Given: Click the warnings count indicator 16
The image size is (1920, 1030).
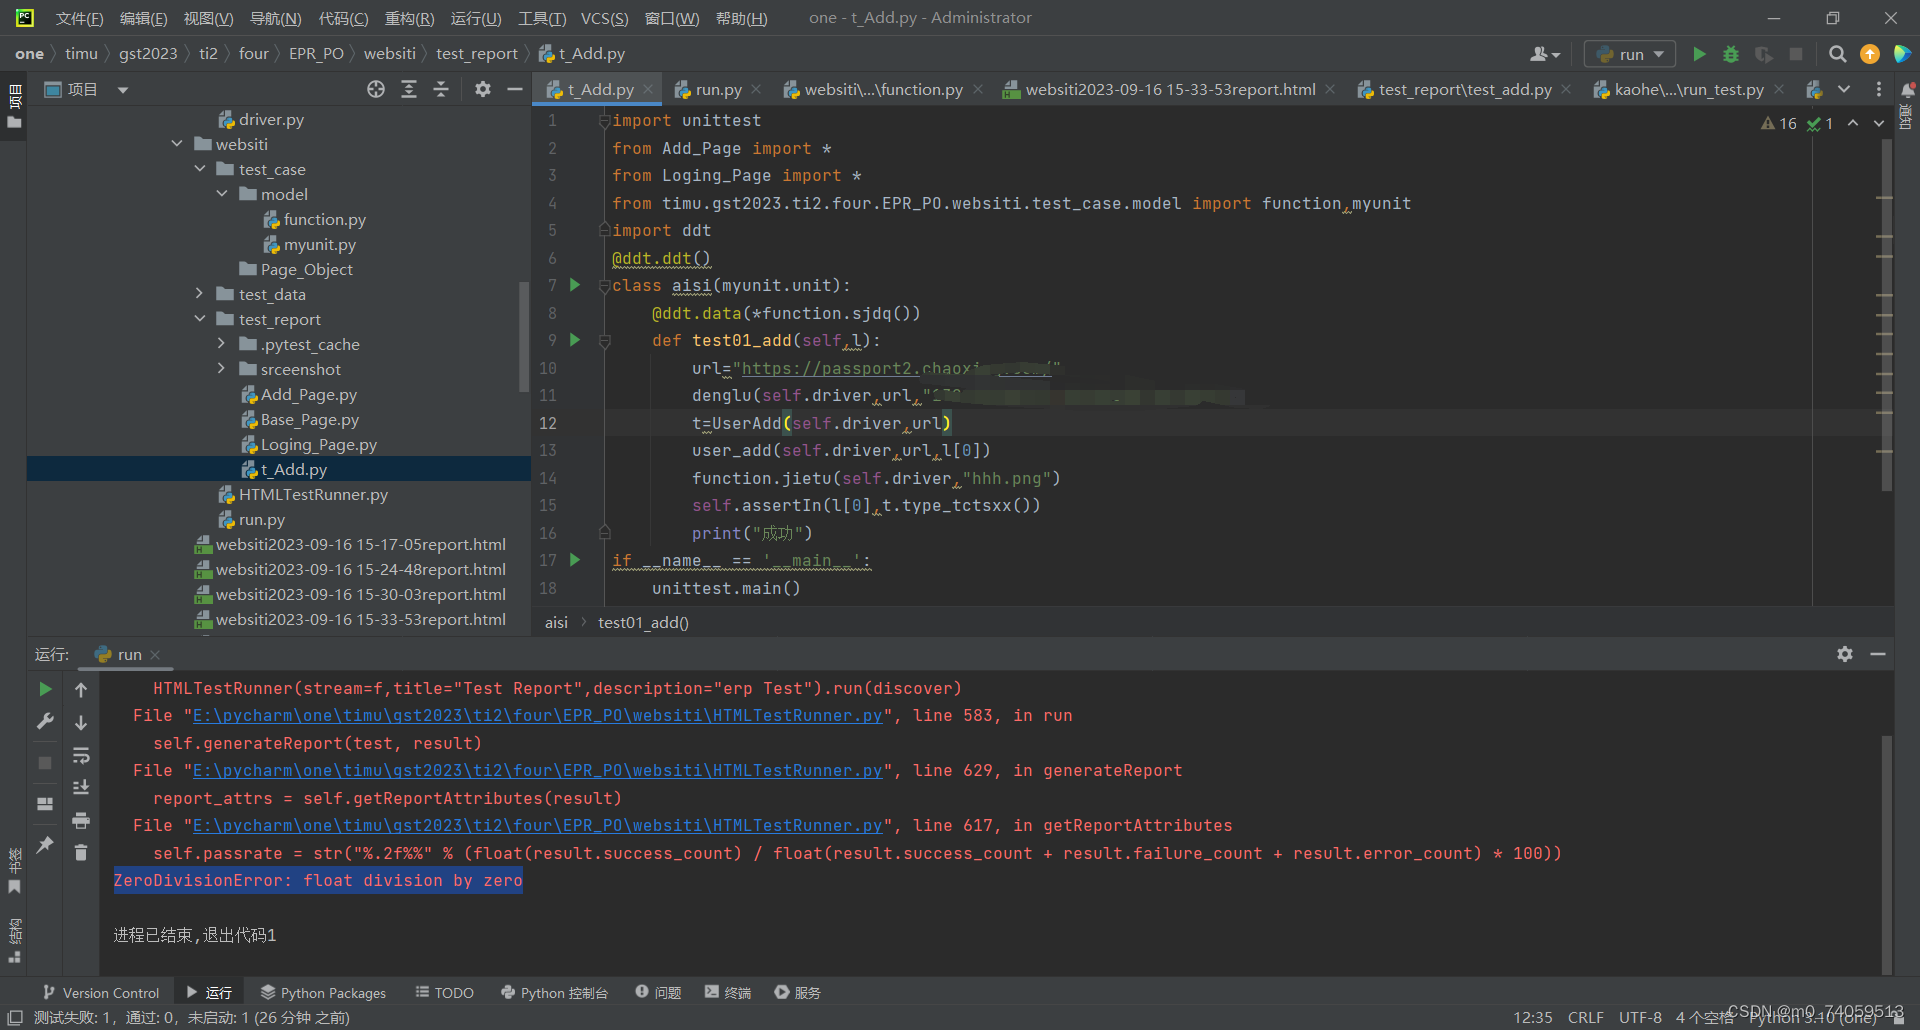Looking at the screenshot, I should [x=1779, y=123].
